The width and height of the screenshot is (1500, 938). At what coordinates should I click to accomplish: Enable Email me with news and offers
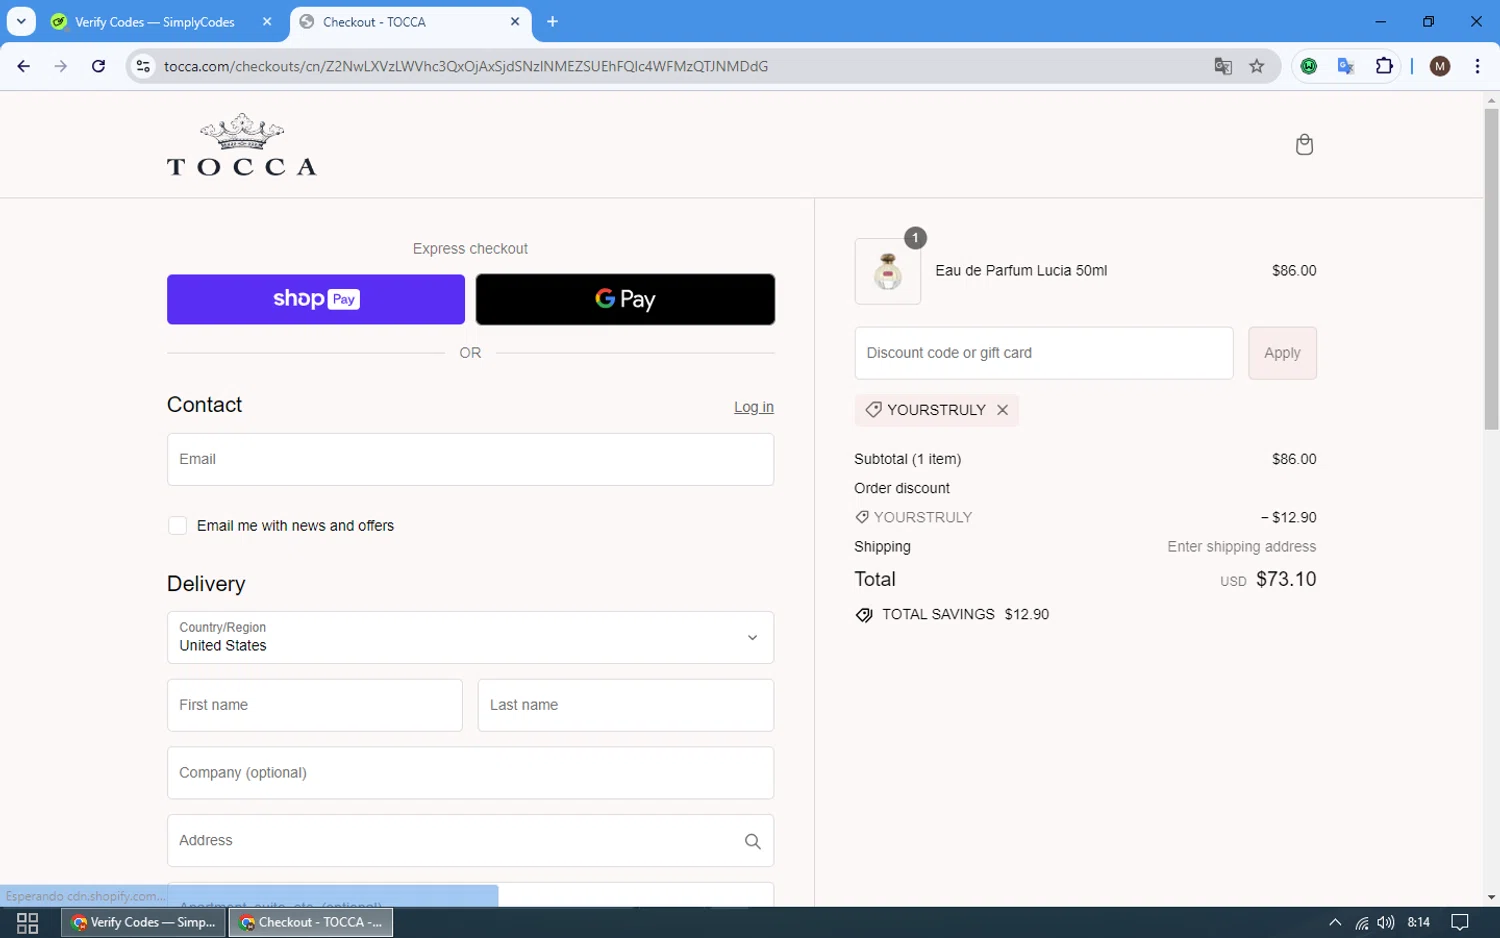[177, 526]
